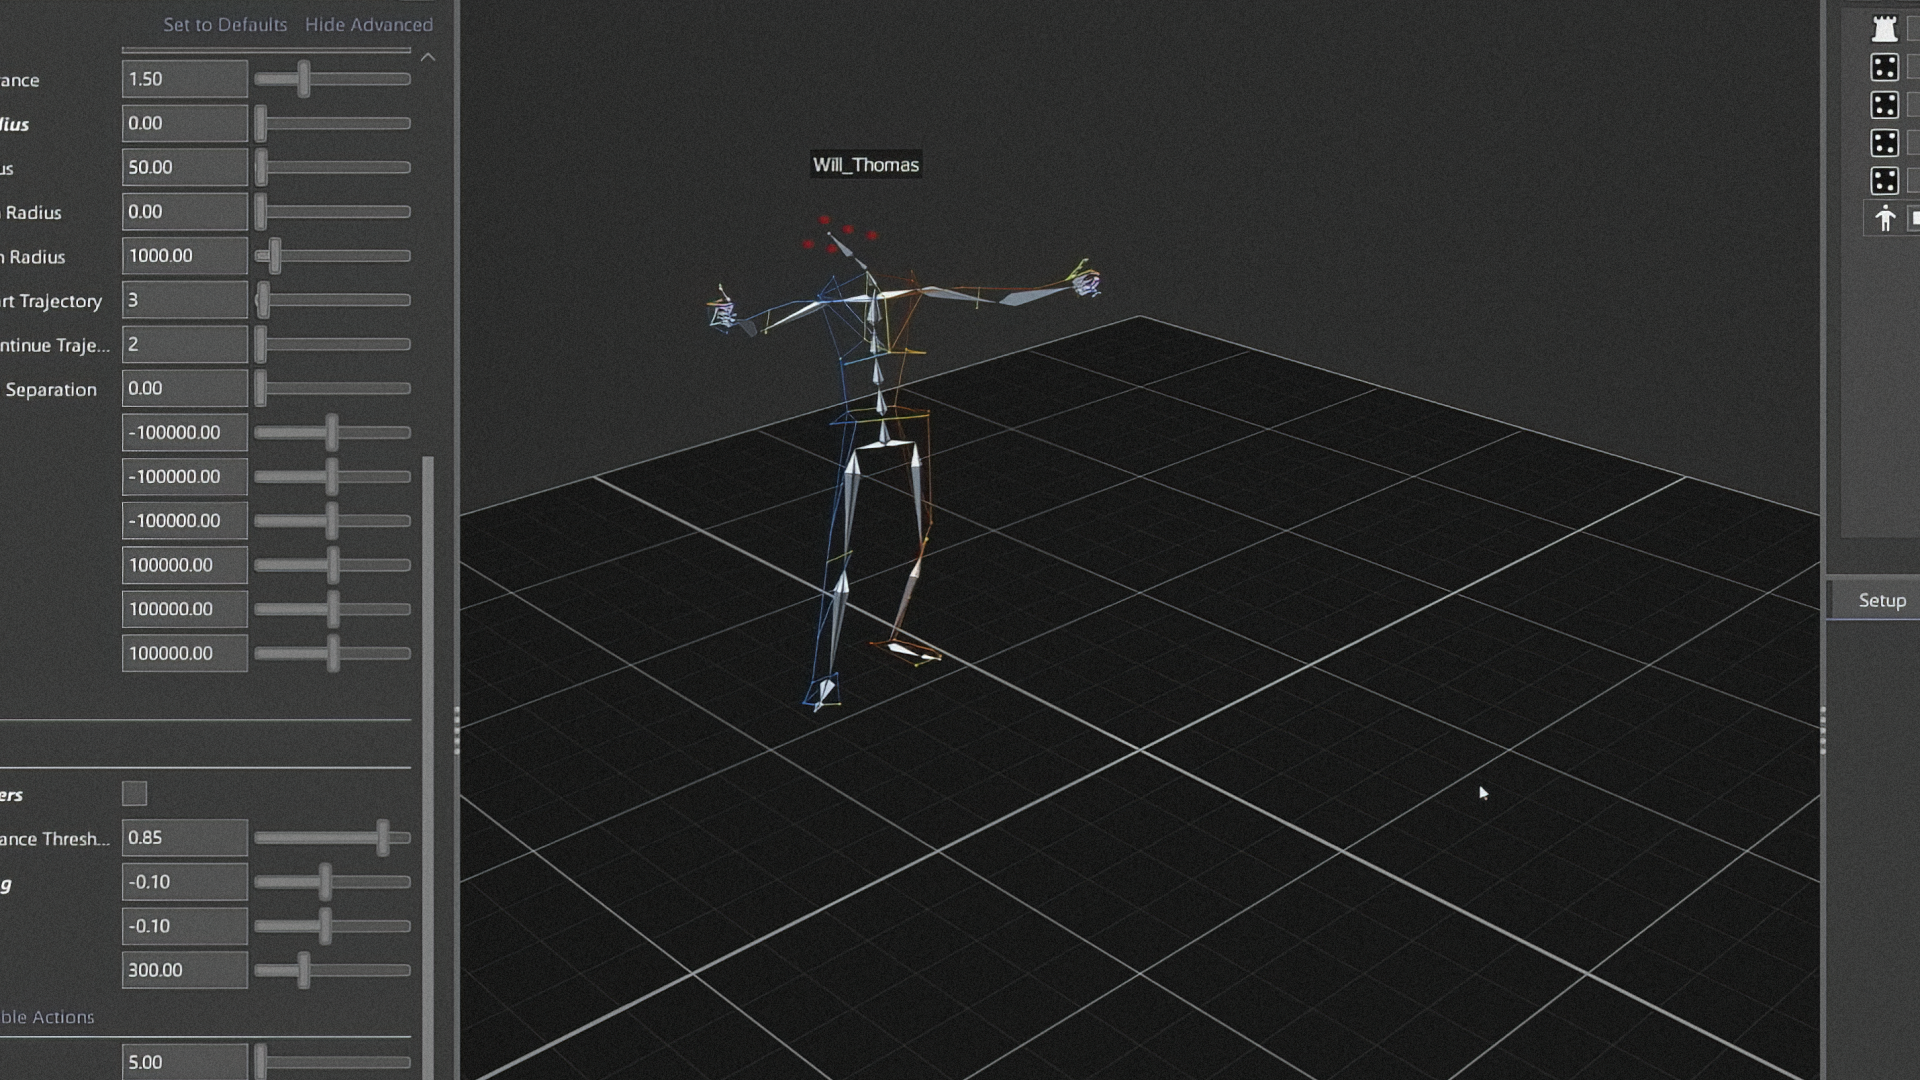Switch to the Setup tab
Viewport: 1920px width, 1080px height.
[x=1881, y=600]
